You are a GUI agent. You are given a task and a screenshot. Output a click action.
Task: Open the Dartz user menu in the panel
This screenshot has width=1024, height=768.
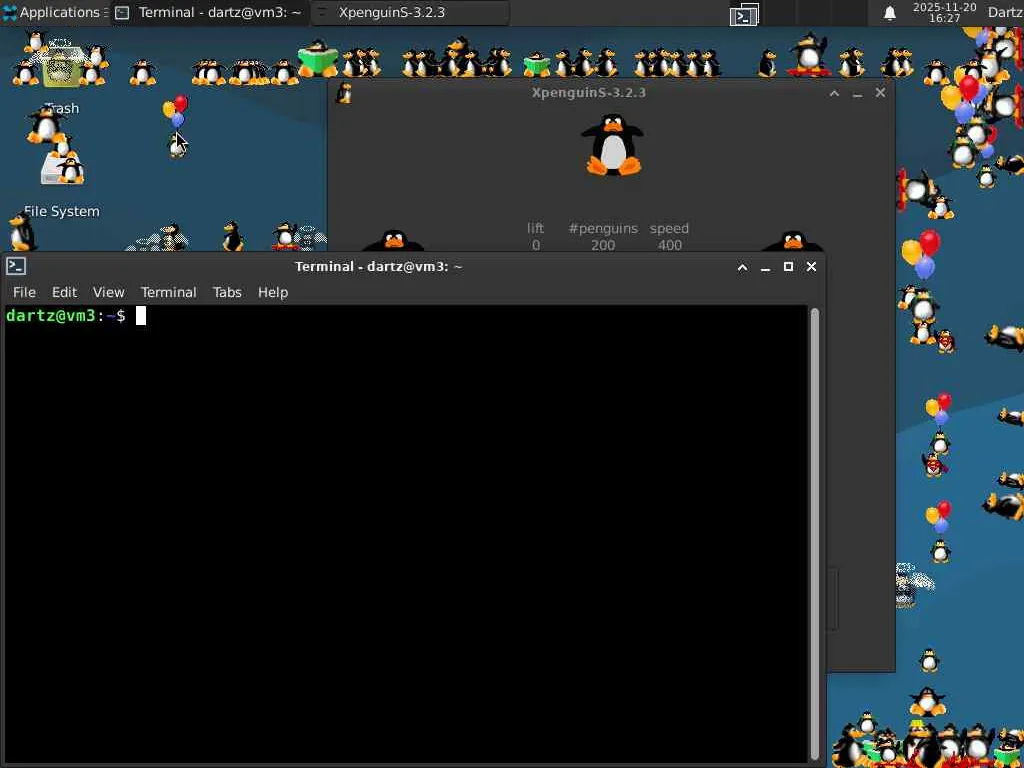pyautogui.click(x=1005, y=12)
